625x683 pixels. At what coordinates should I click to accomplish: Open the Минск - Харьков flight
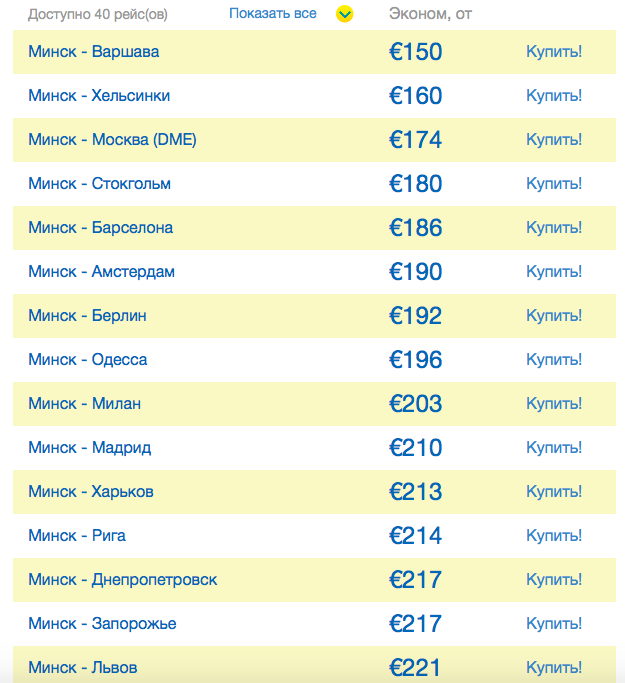click(91, 492)
